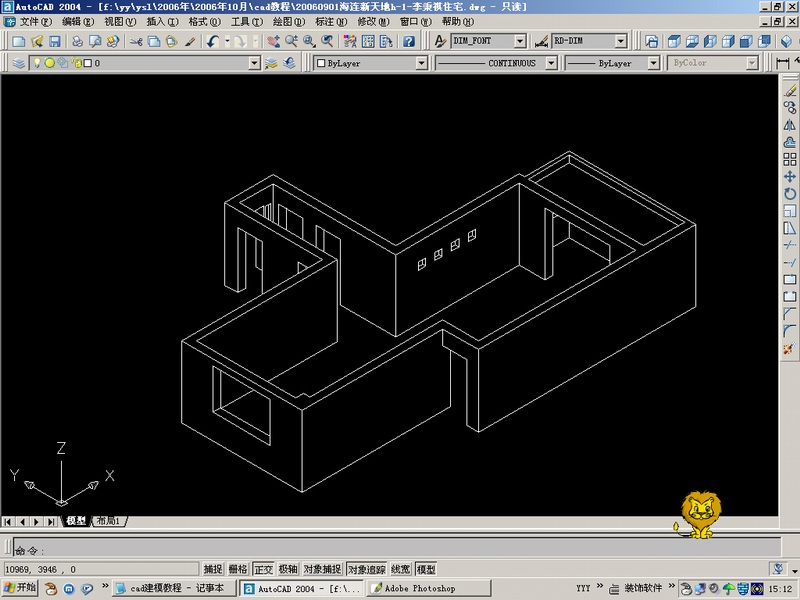Click the Undo arrow icon
Viewport: 800px width, 600px height.
click(213, 41)
